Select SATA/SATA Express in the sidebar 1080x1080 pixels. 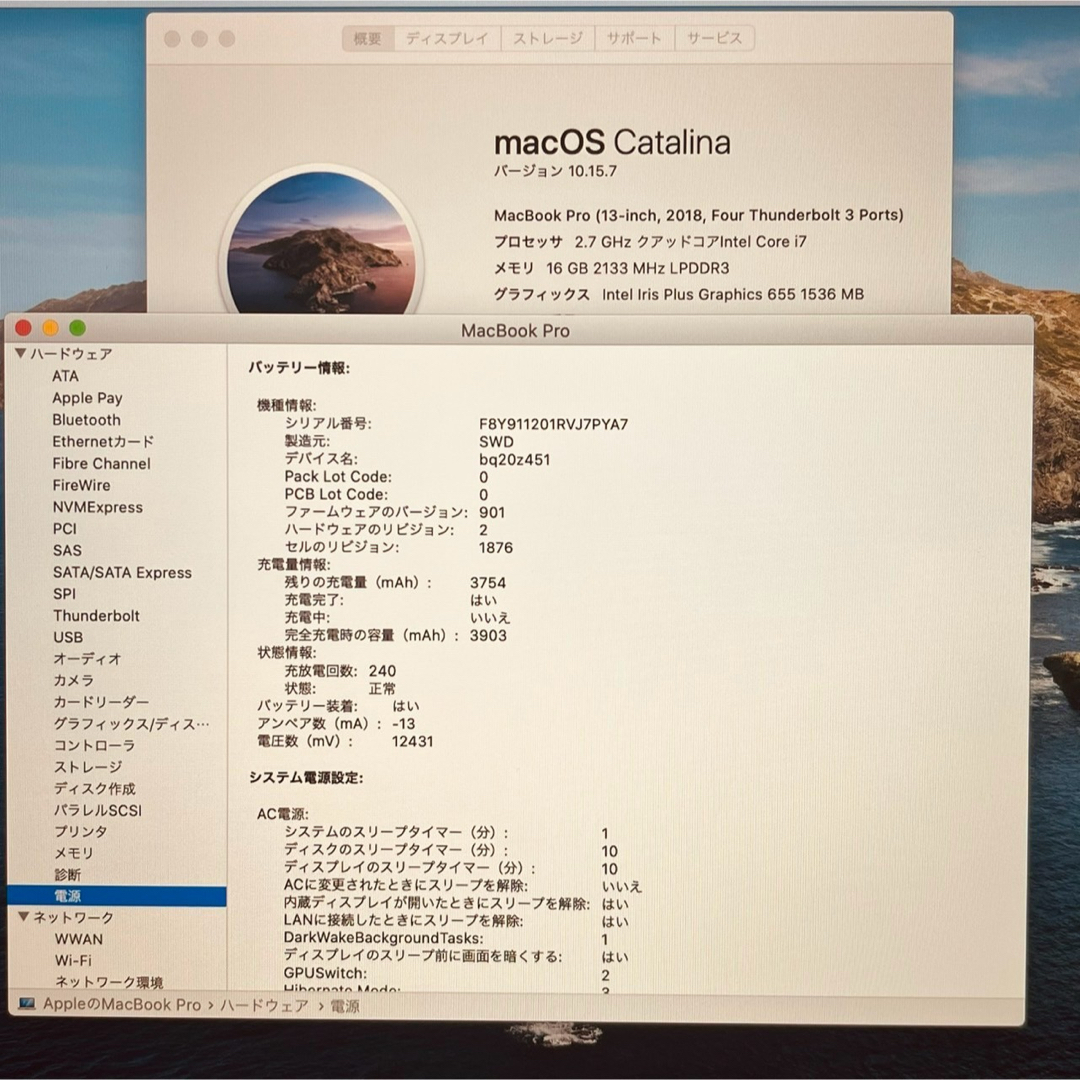pos(123,572)
